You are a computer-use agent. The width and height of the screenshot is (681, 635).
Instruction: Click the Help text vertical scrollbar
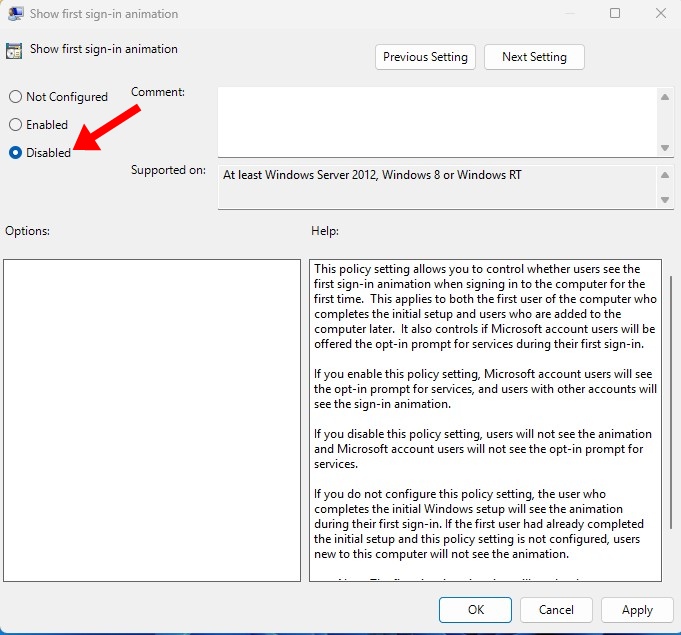[x=671, y=402]
